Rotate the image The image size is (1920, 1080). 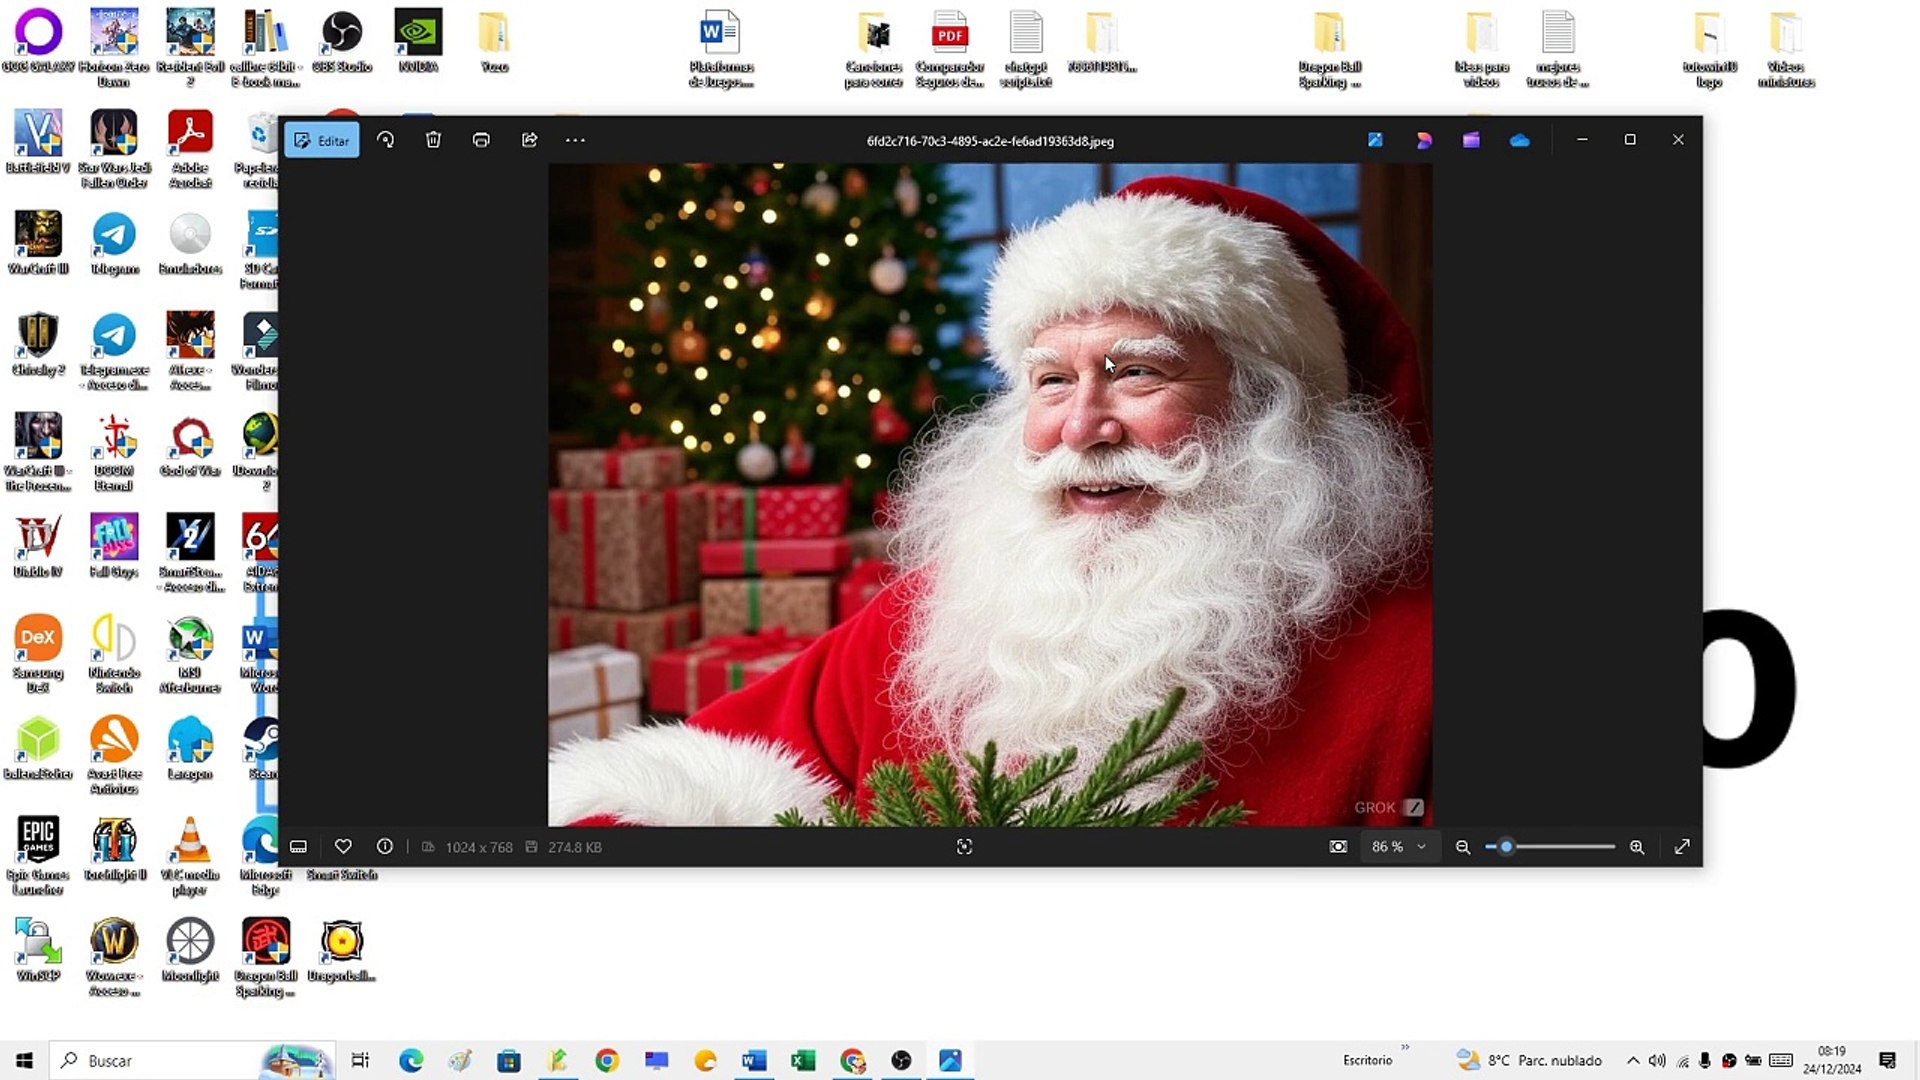[x=385, y=140]
